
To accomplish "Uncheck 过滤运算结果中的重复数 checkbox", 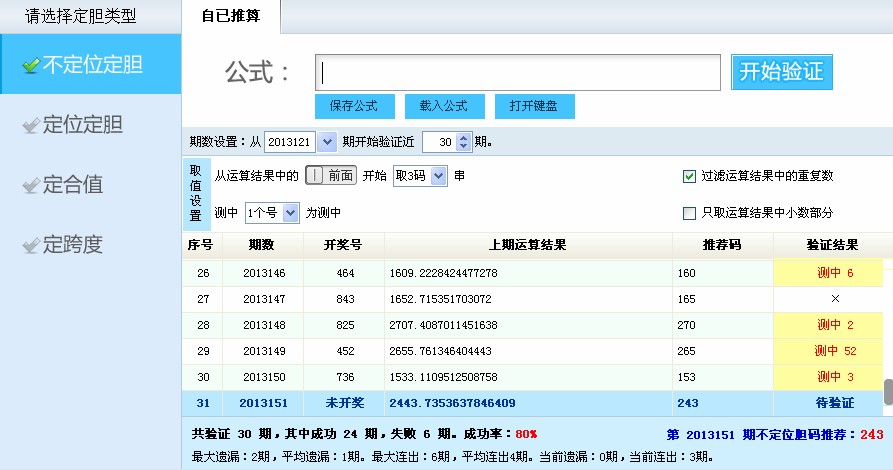I will 688,176.
